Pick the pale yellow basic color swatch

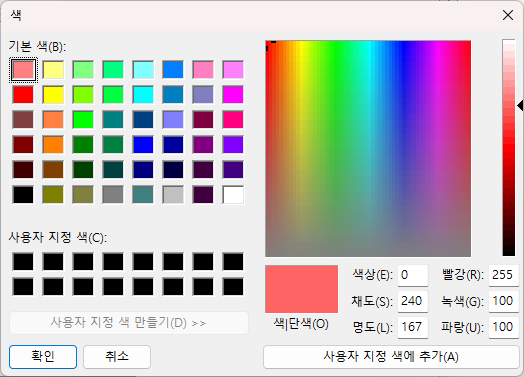(x=53, y=70)
